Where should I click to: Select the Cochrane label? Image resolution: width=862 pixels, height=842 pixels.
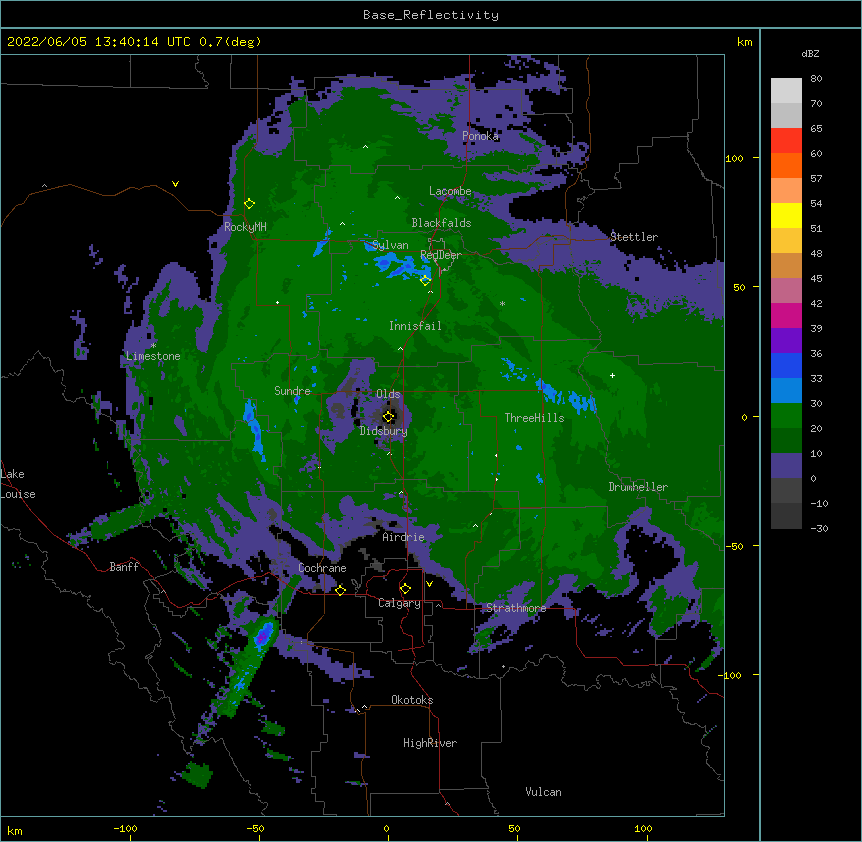322,568
